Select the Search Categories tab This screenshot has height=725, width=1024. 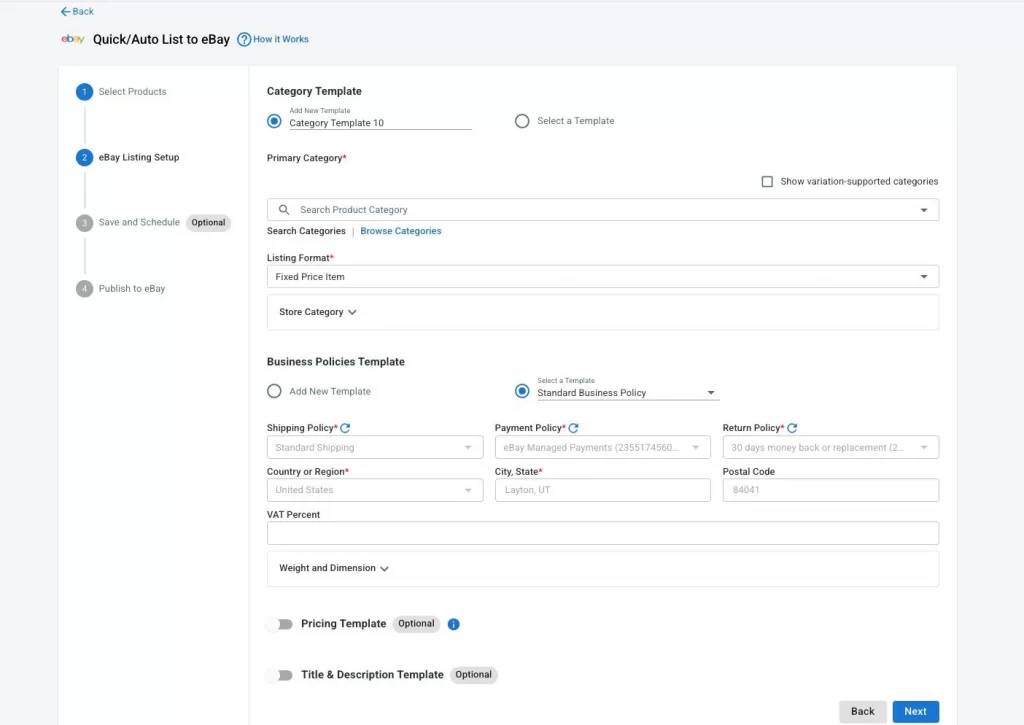point(306,231)
